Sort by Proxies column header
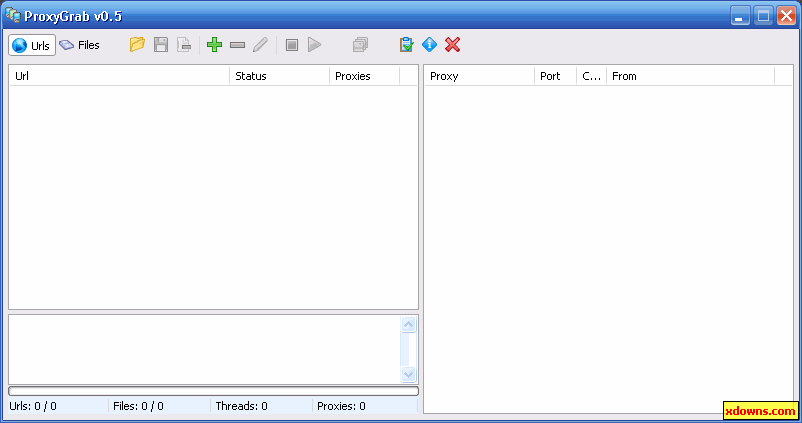The image size is (802, 423). tap(364, 76)
